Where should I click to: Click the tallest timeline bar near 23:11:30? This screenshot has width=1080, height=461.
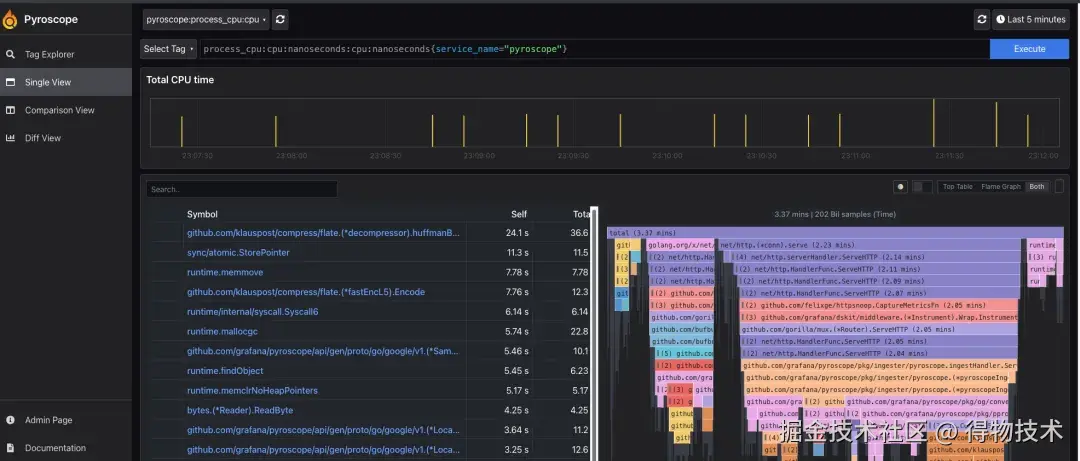[934, 123]
